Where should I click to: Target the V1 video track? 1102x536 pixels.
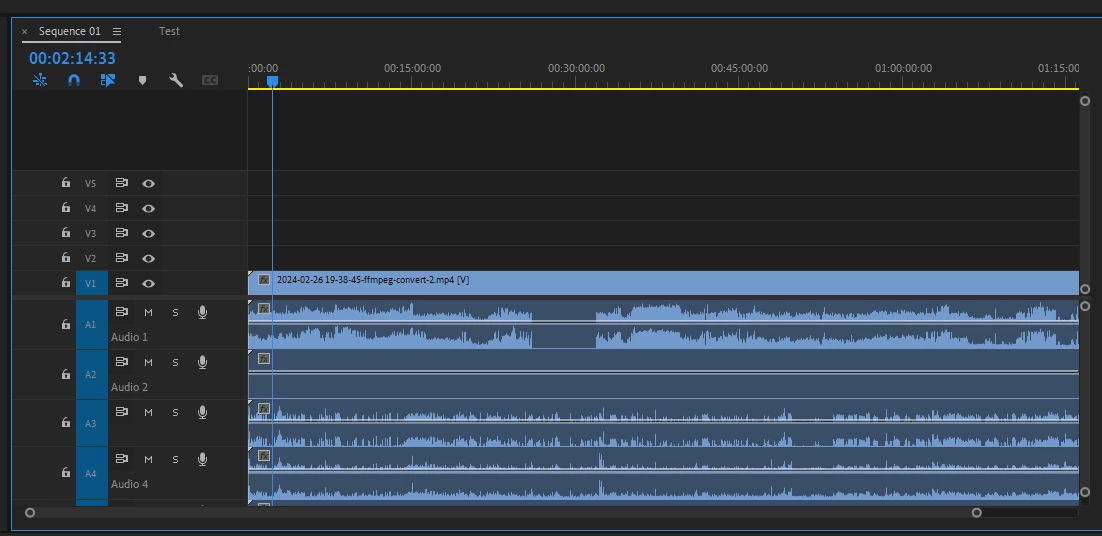(91, 283)
